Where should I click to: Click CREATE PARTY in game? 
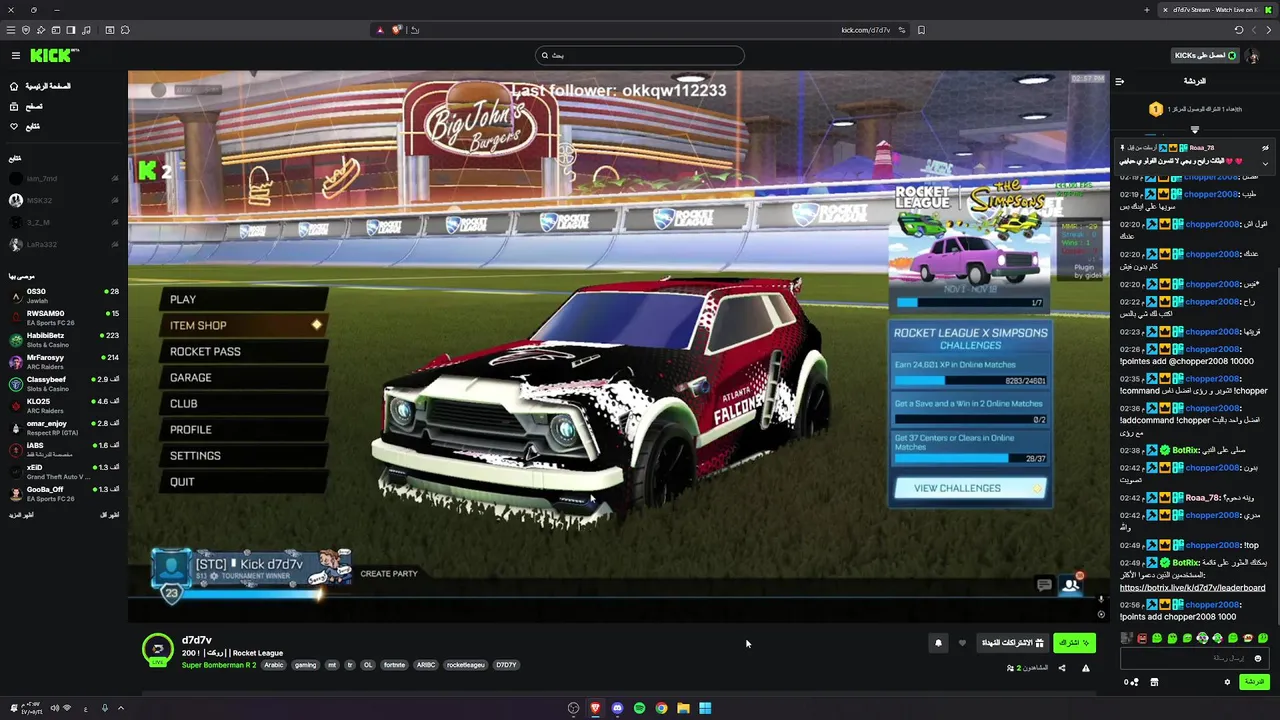(x=389, y=574)
